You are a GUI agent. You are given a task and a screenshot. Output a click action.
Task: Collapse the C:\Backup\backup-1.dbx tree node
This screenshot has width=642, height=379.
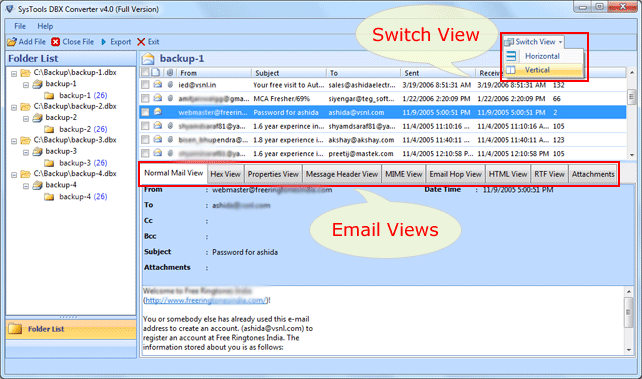(x=14, y=74)
